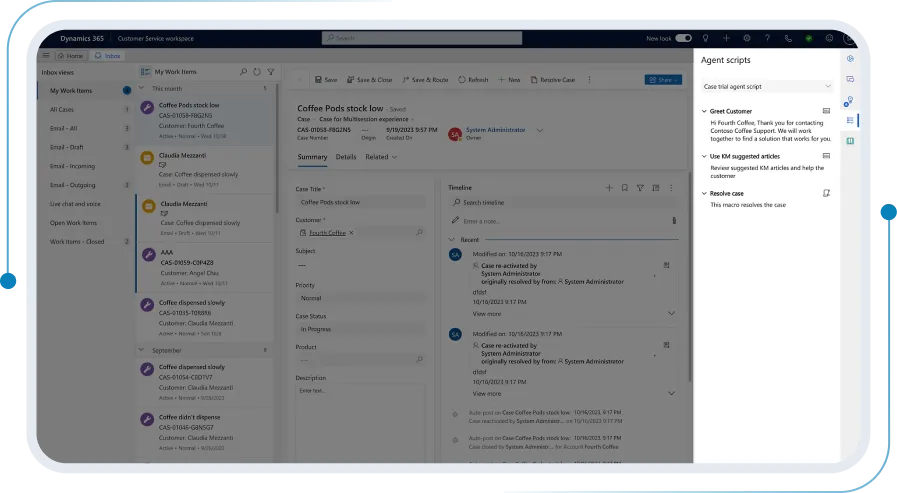
Task: Add a timeline record with plus icon
Action: (x=609, y=188)
